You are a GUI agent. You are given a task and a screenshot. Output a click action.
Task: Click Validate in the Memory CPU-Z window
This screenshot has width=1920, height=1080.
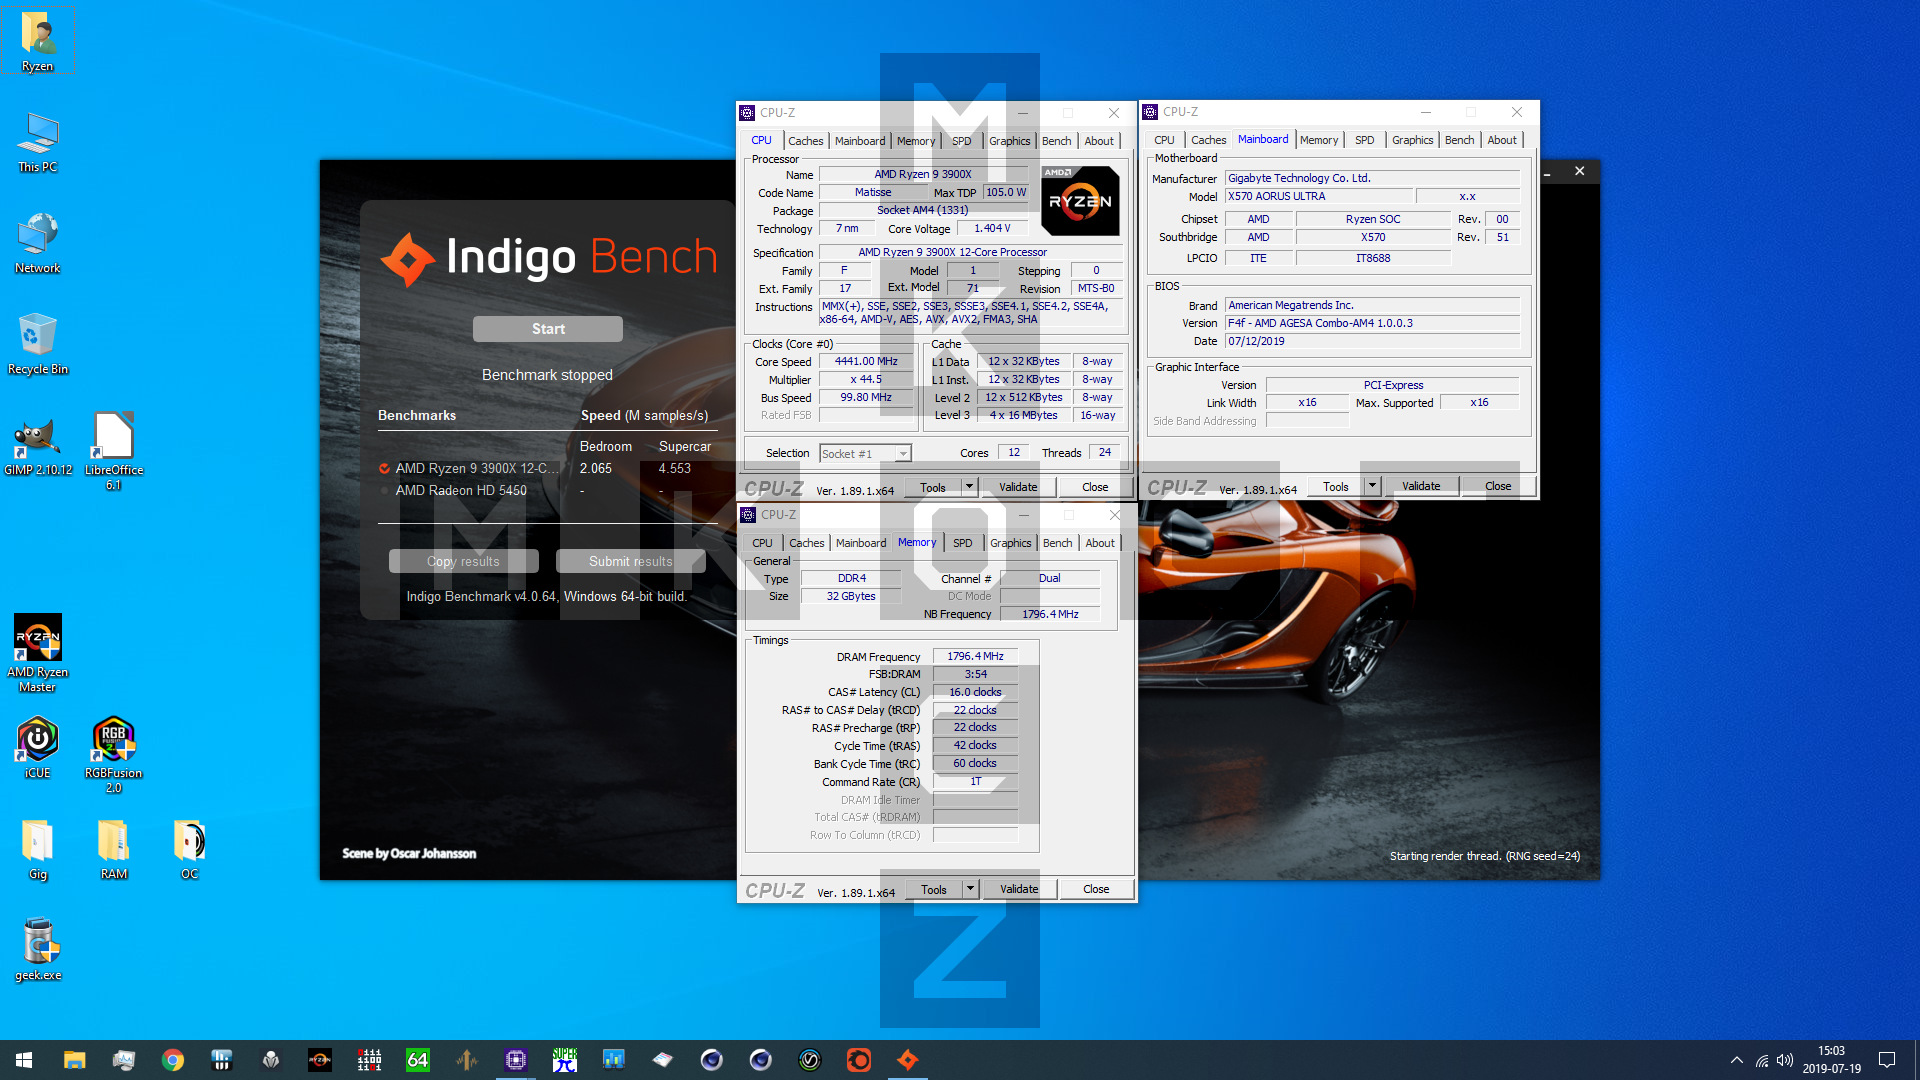(x=1019, y=889)
